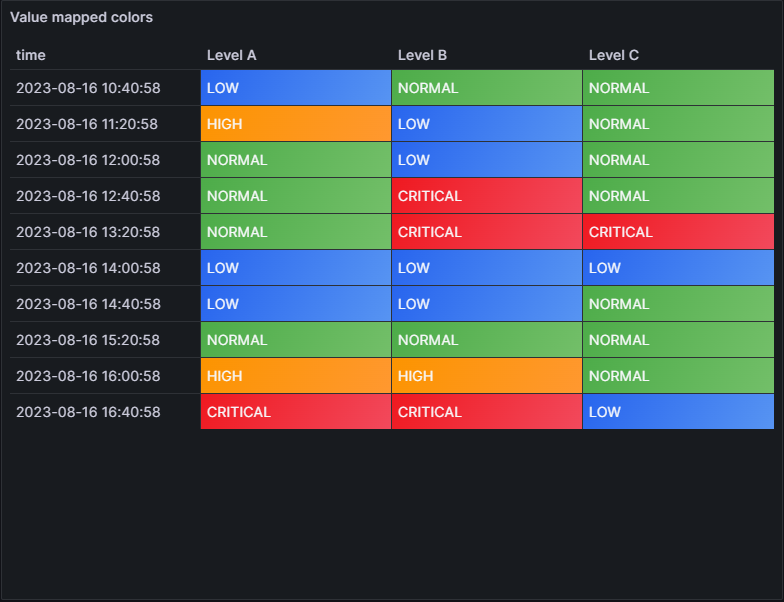Viewport: 784px width, 602px height.
Task: Sort table by the time column header
Action: pos(31,55)
